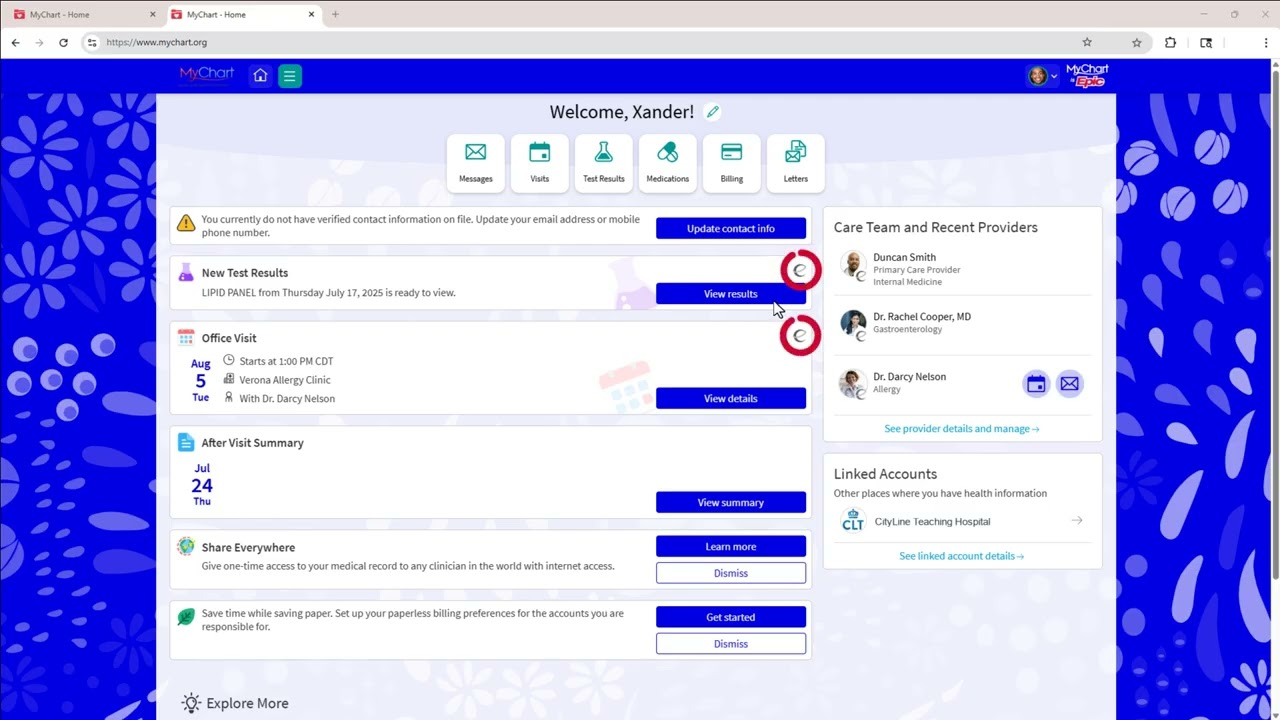Screen dimensions: 1280x720
Task: Click the MyChart by Epic logo
Action: coord(1087,76)
